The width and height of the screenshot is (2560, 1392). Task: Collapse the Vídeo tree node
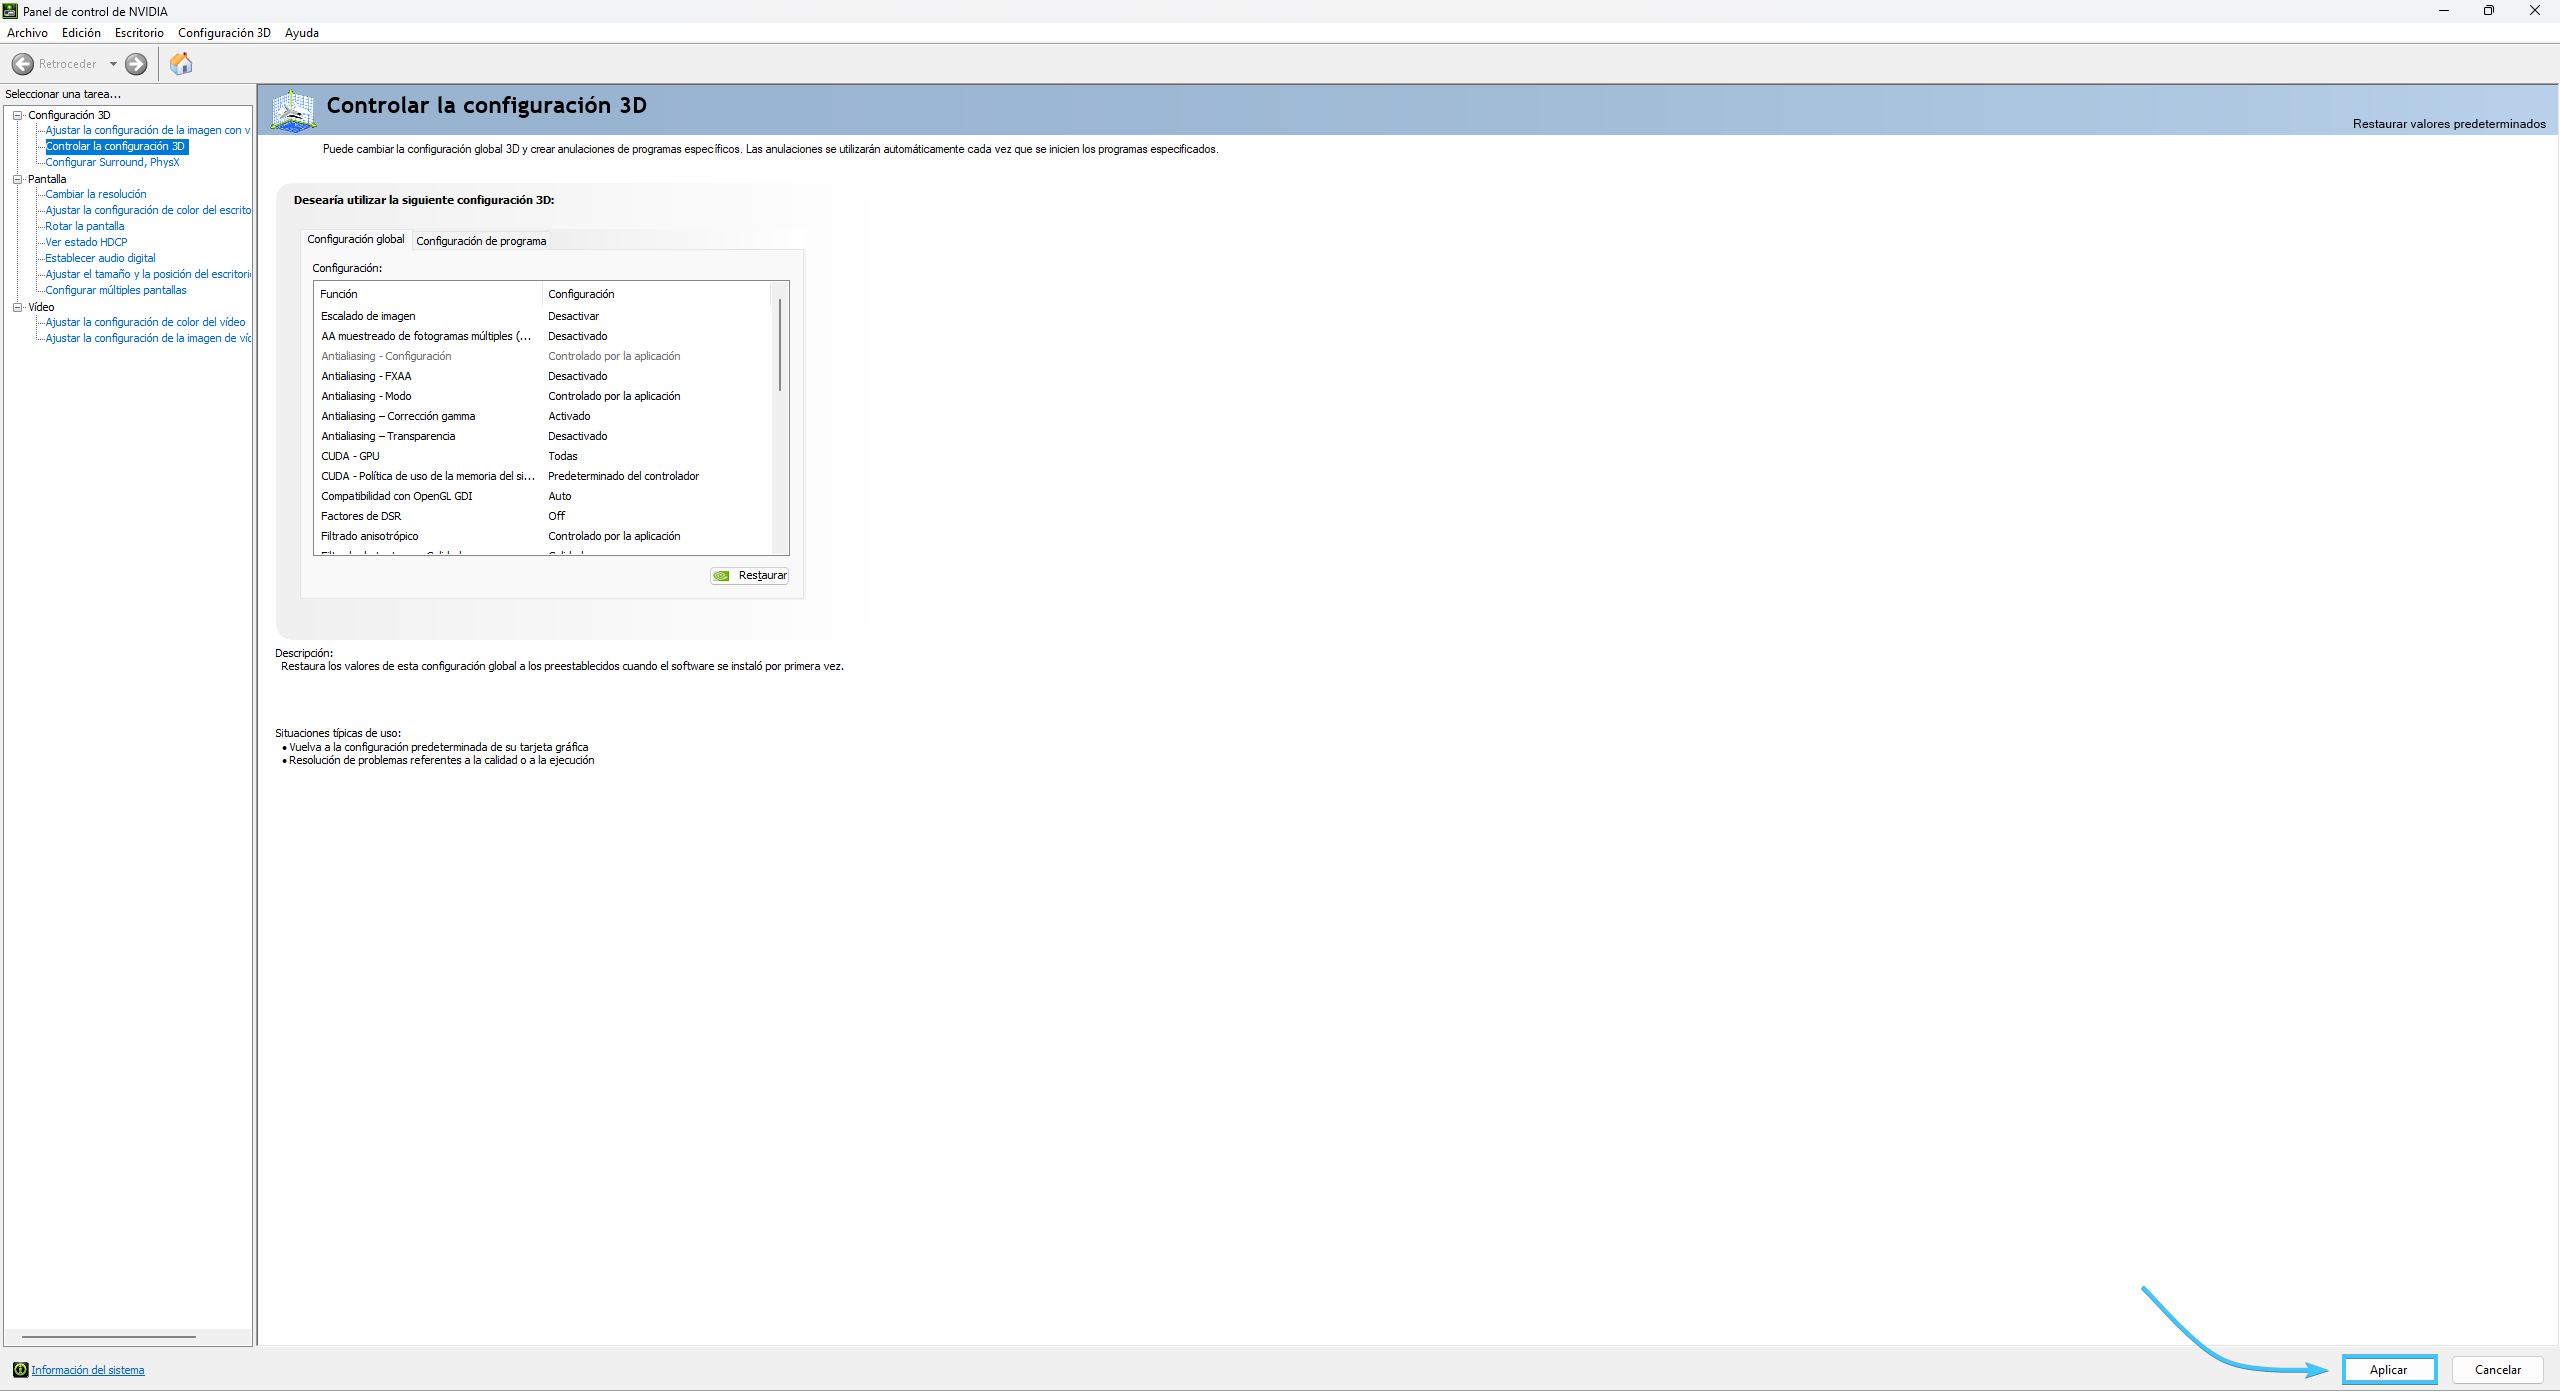coord(18,307)
